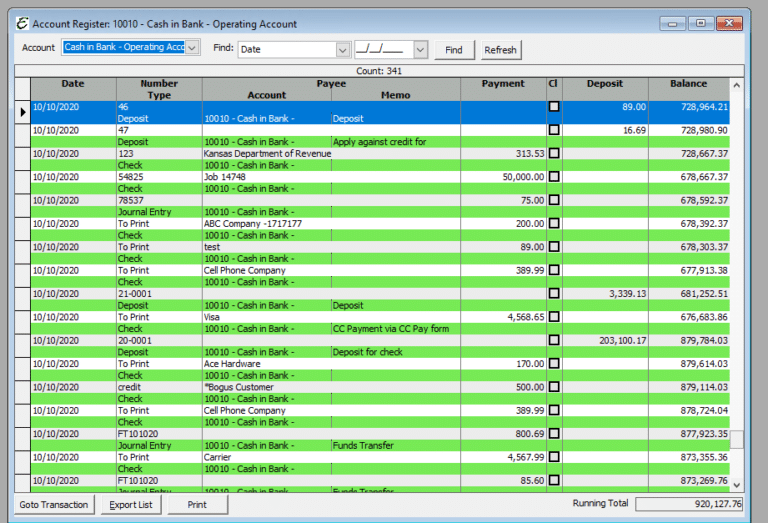Open the Account dropdown list

tap(193, 48)
